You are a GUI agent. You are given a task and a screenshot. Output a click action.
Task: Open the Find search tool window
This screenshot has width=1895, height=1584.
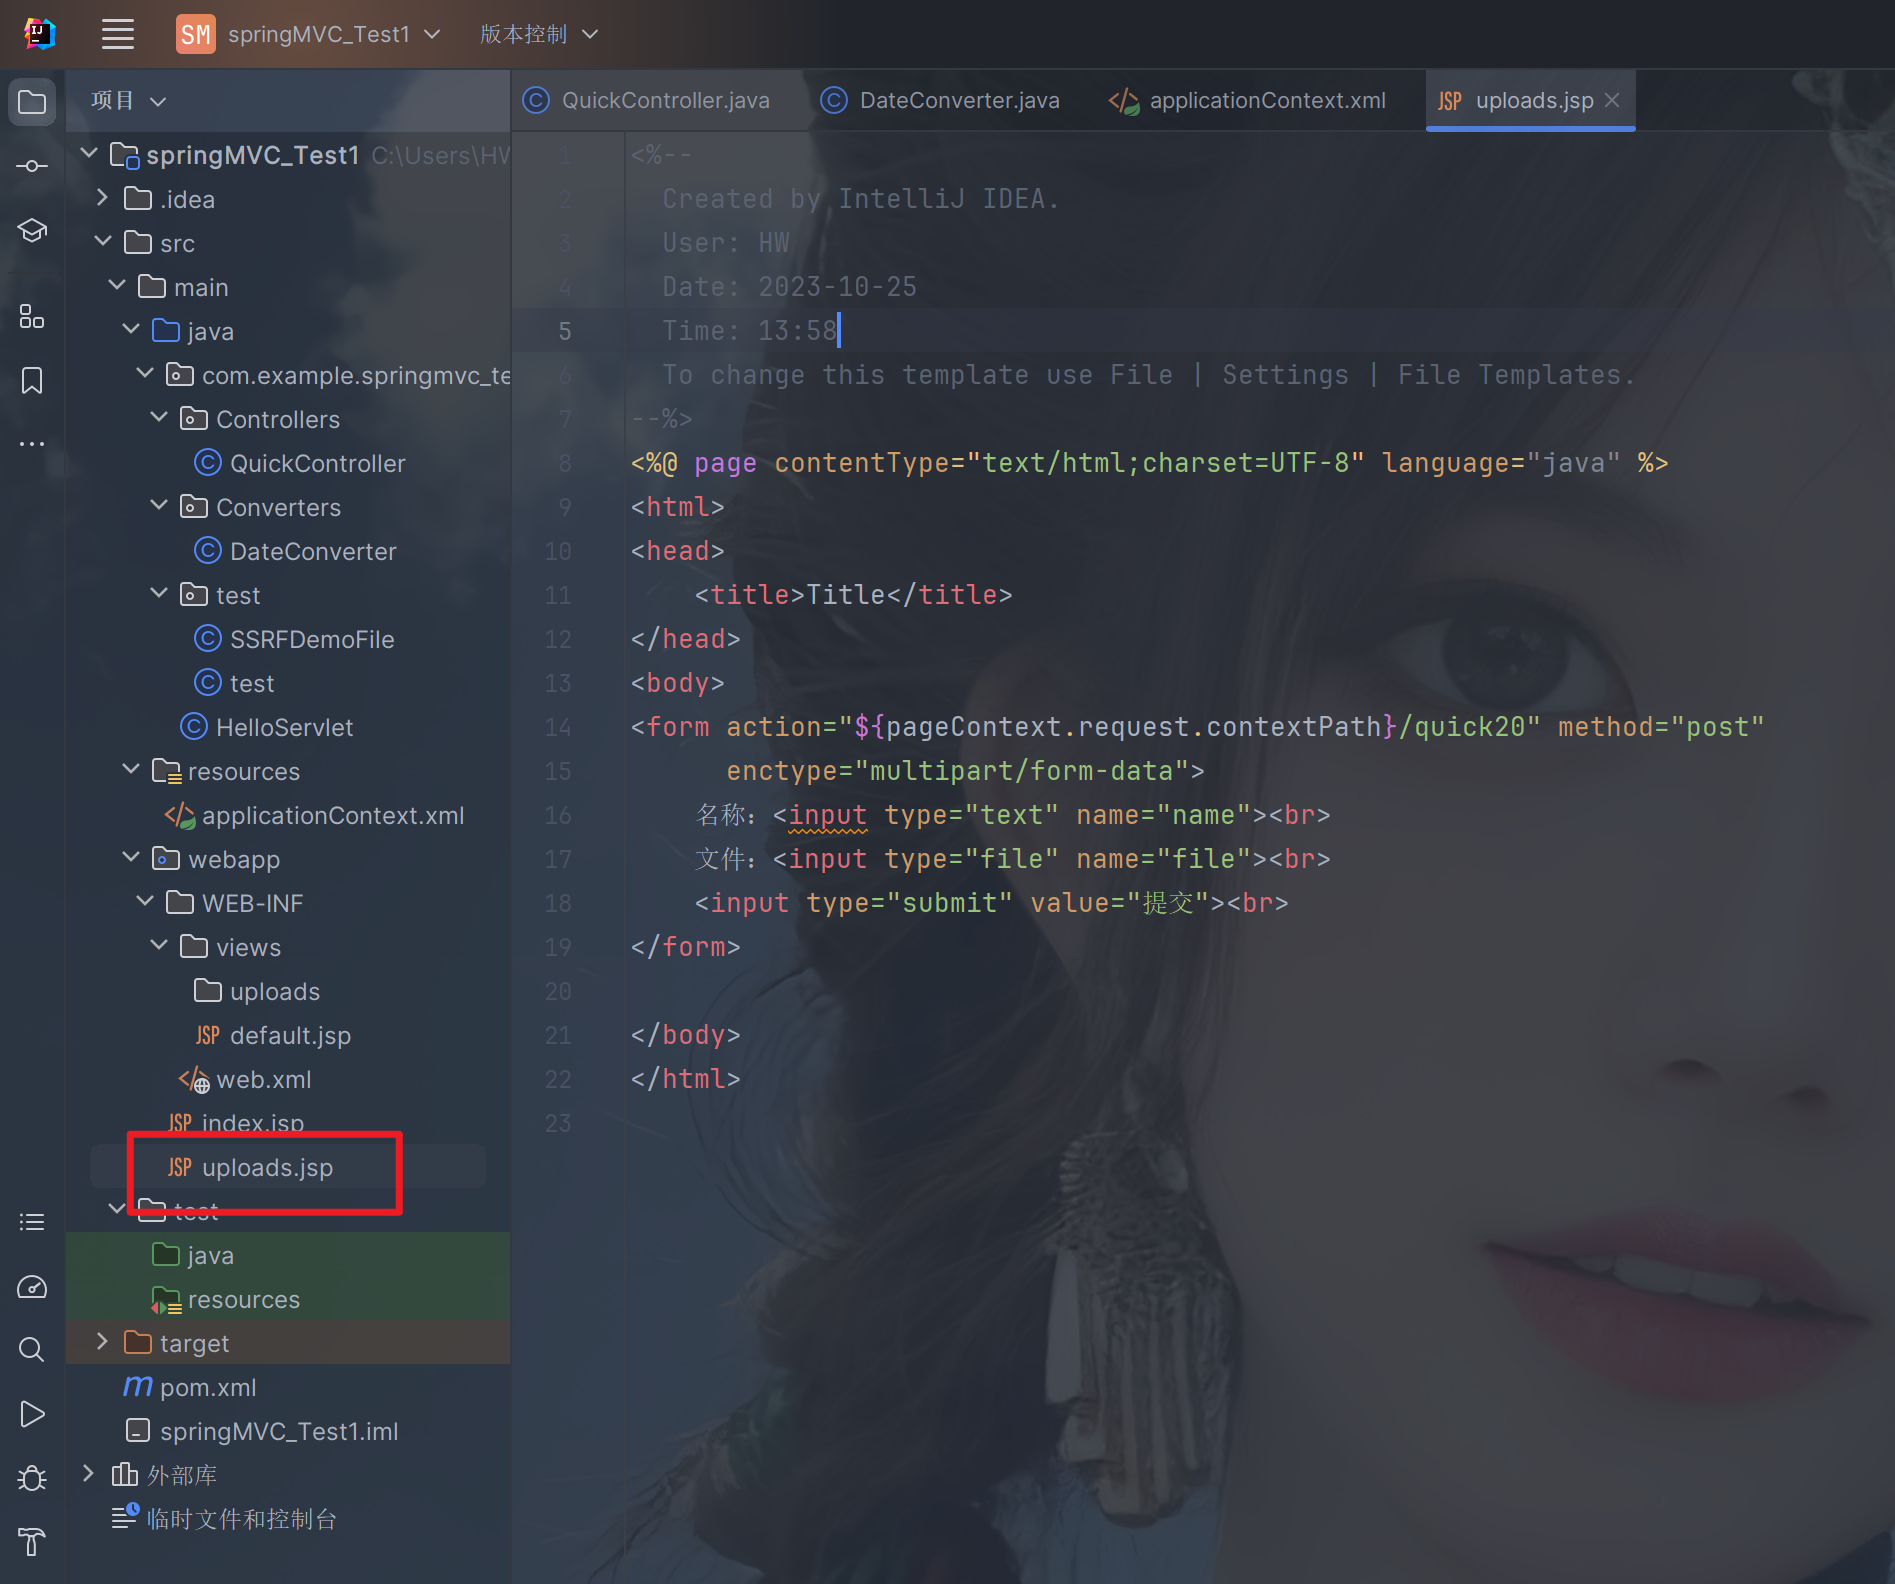click(x=32, y=1350)
